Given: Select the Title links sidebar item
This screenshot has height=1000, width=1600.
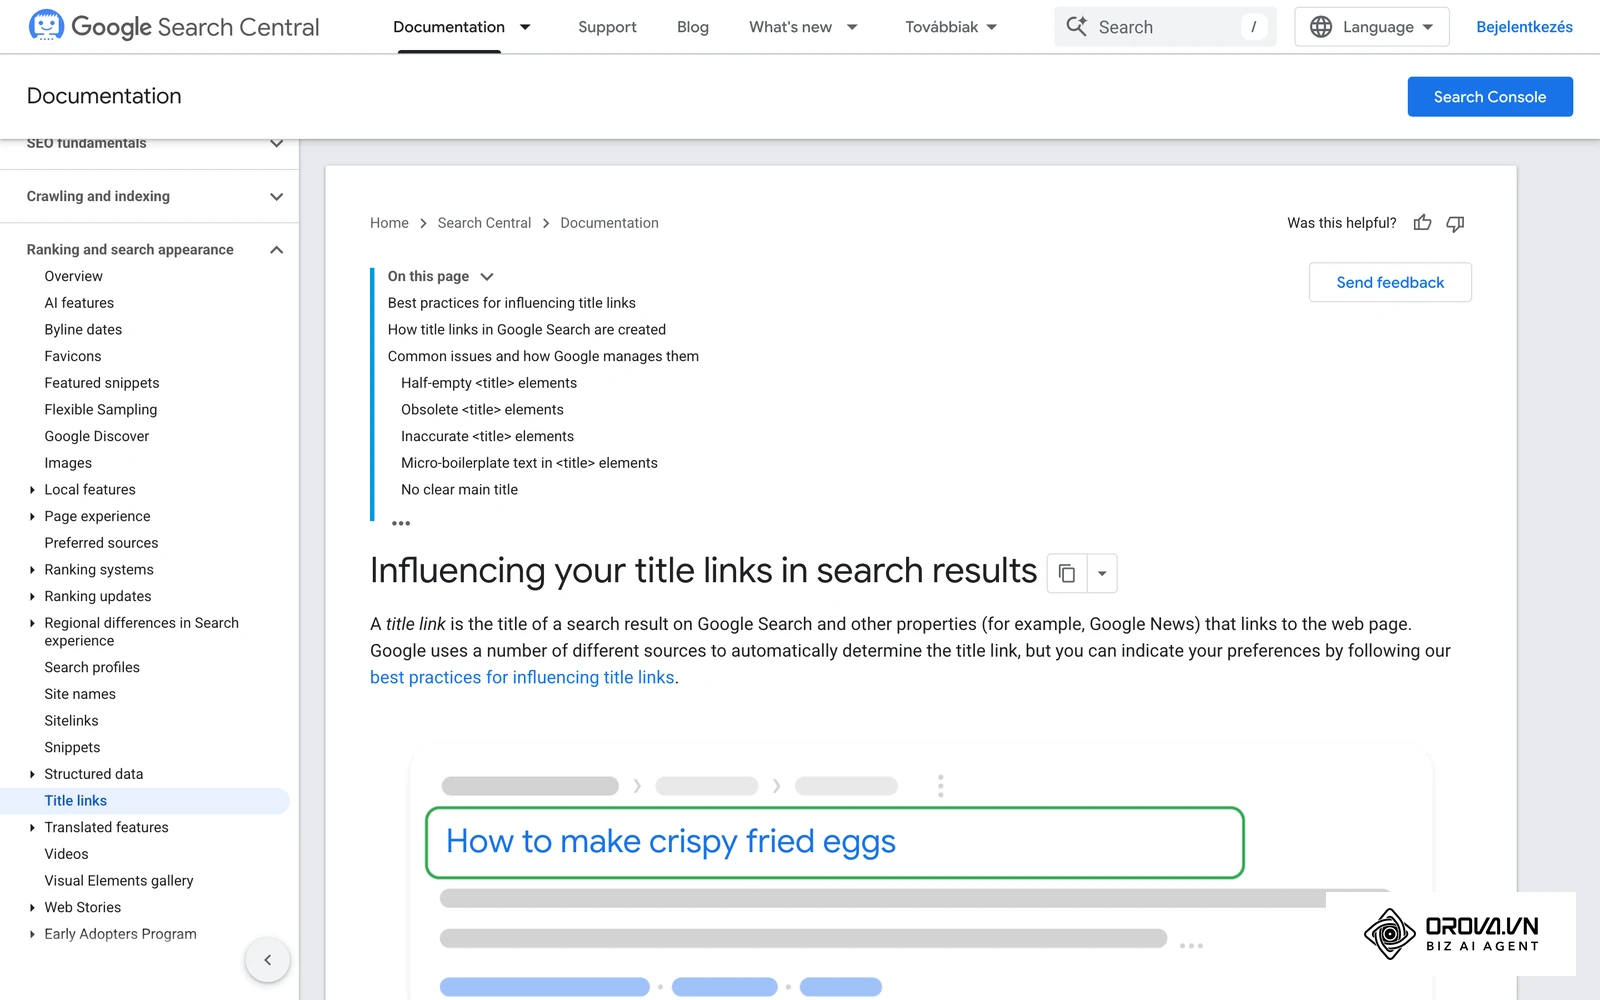Looking at the screenshot, I should coord(145,801).
